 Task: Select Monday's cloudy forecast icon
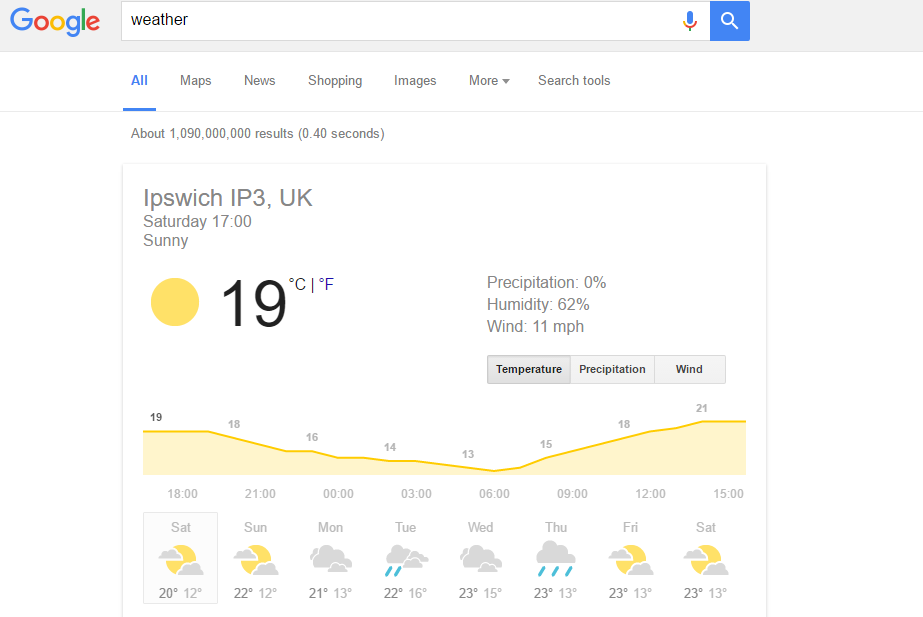331,559
